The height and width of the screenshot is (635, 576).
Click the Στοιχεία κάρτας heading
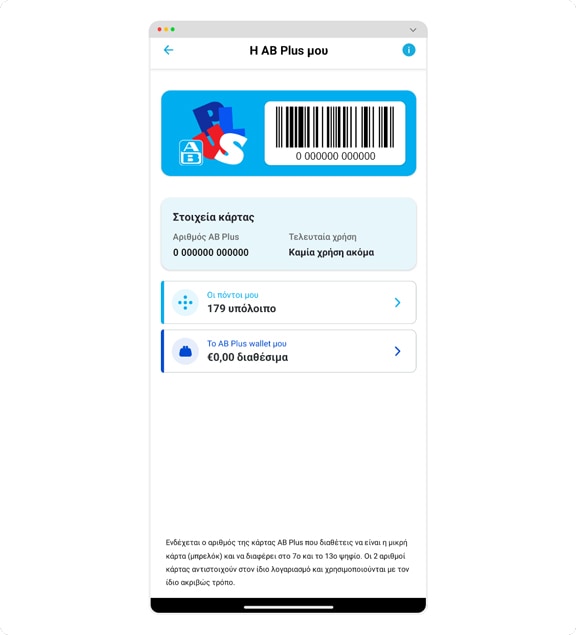coord(213,217)
